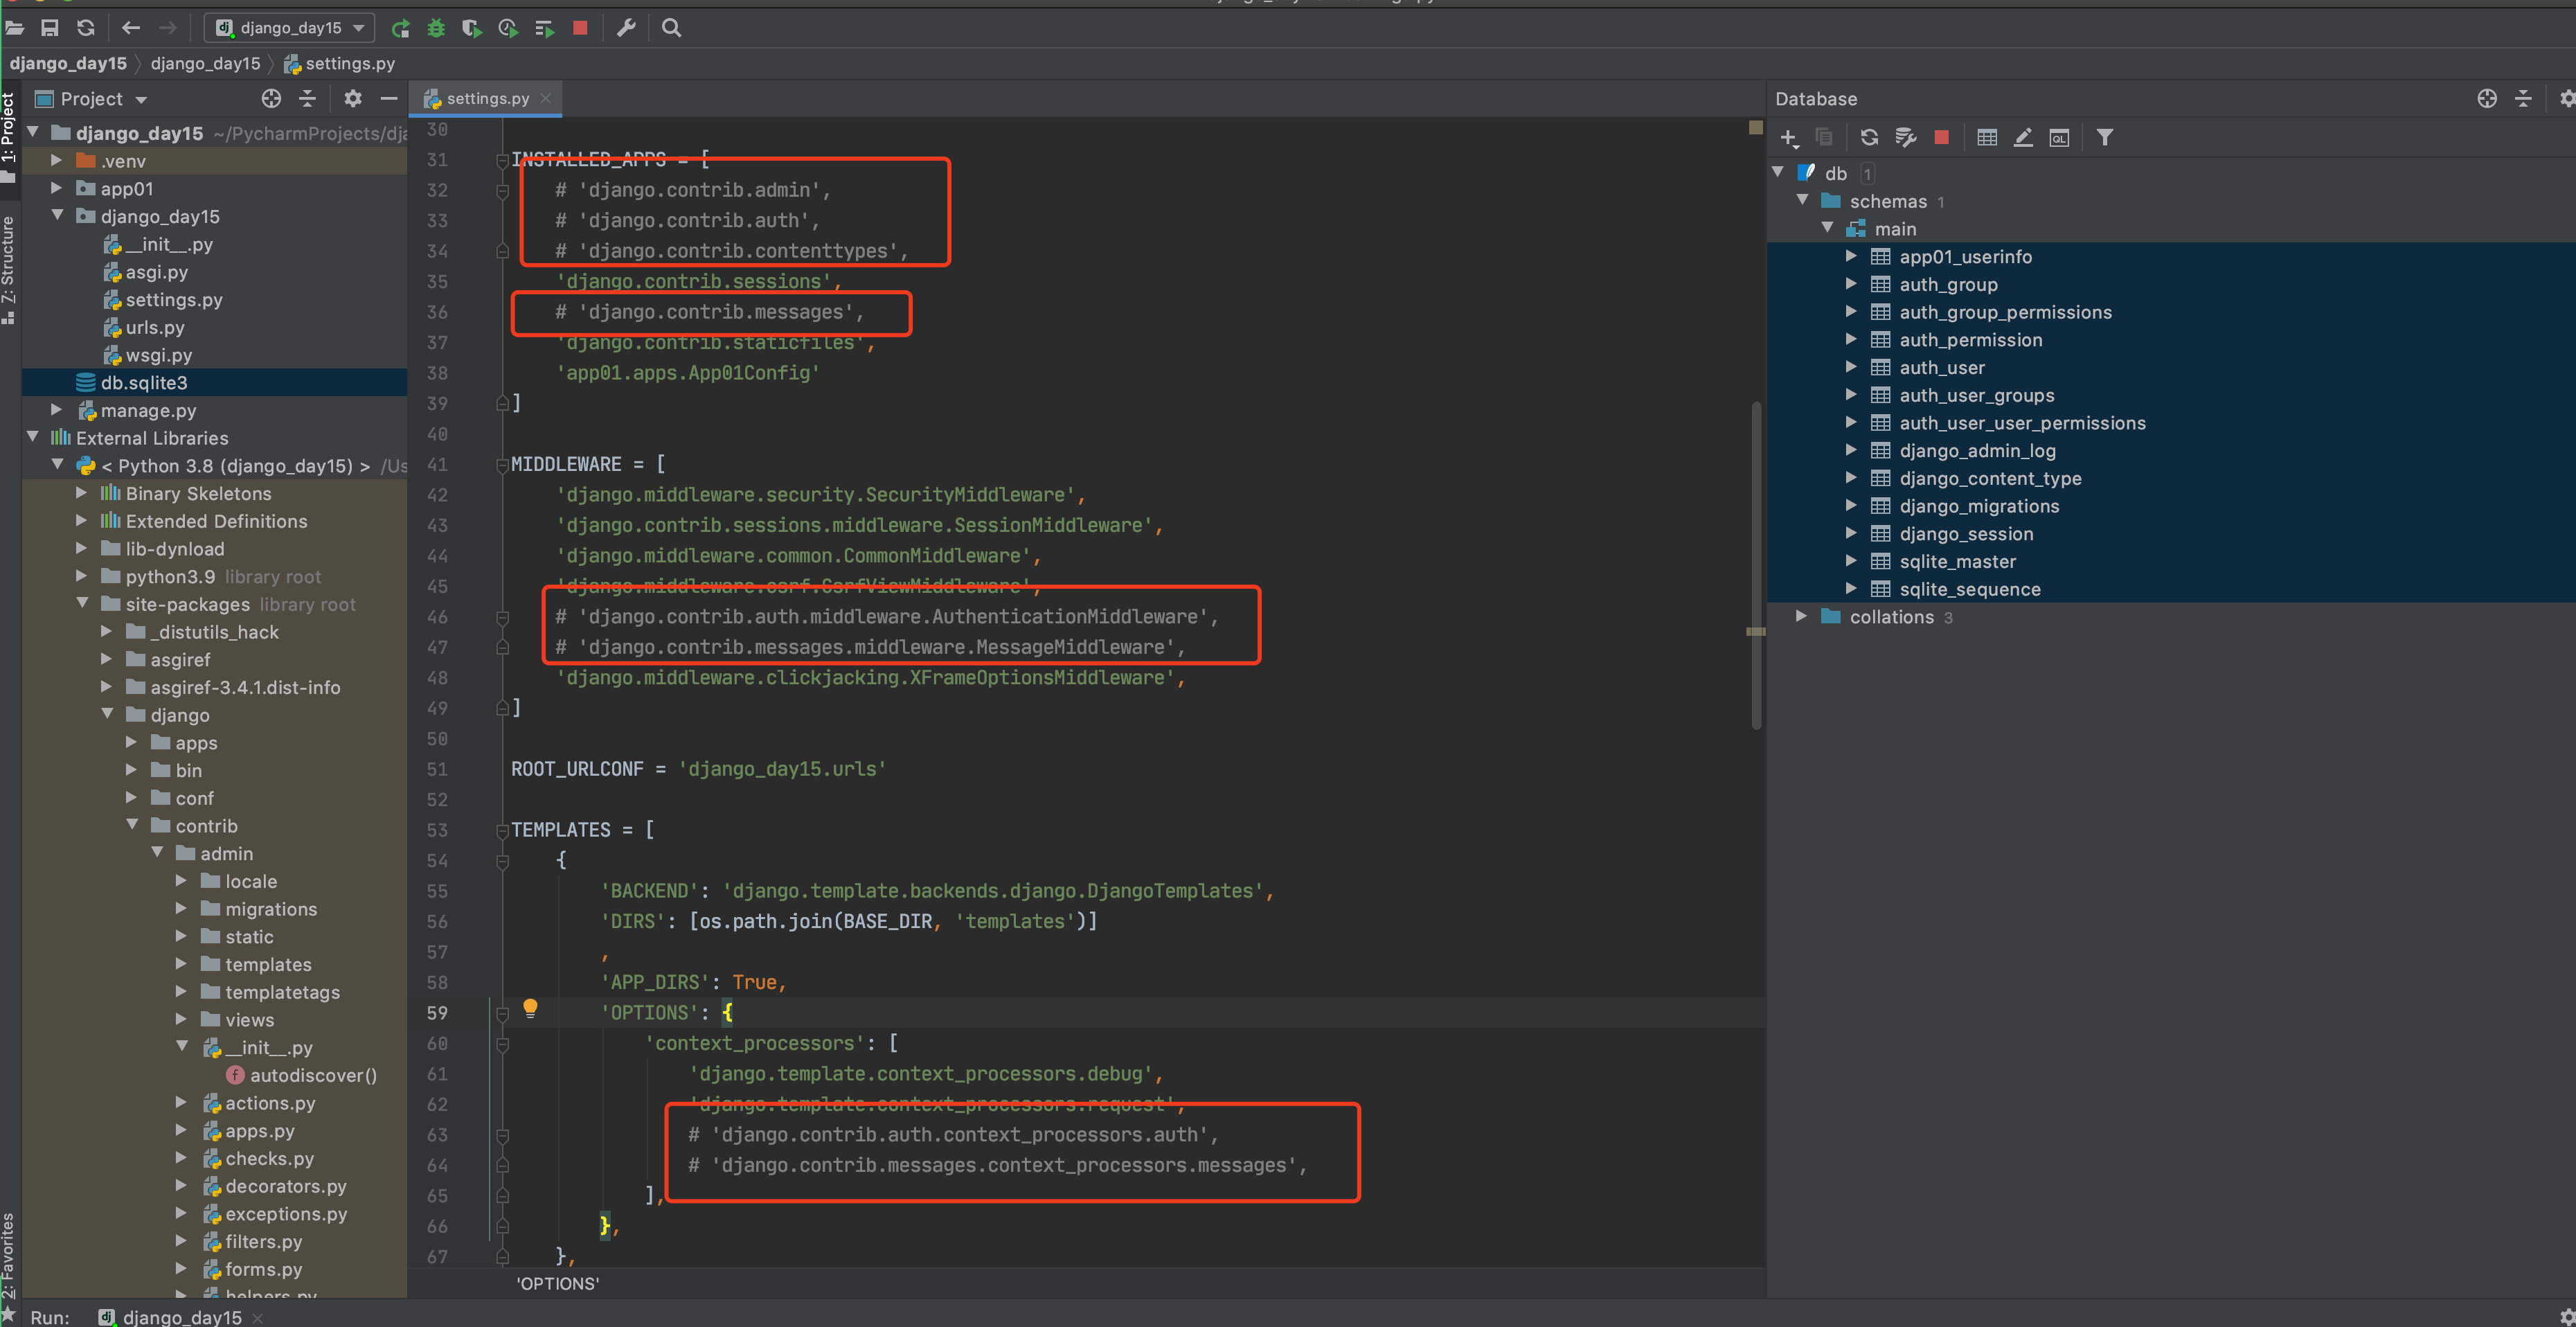Click the Run (rerun) toolbar icon

(x=401, y=28)
